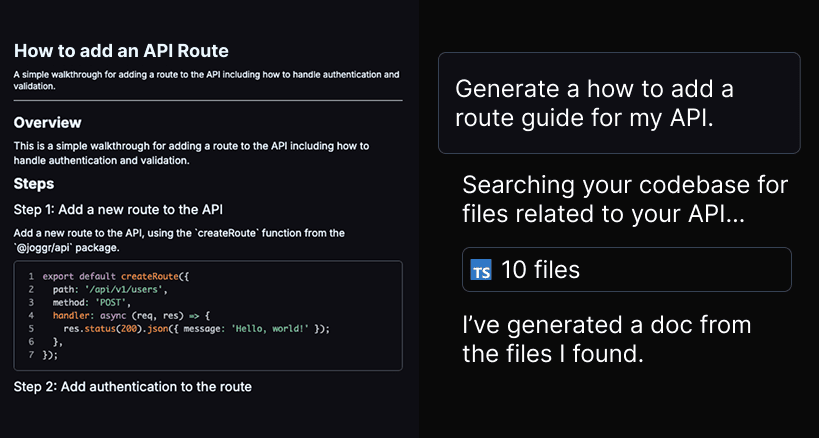The width and height of the screenshot is (819, 438).
Task: Click code line method: 'POST'
Action: tap(91, 302)
